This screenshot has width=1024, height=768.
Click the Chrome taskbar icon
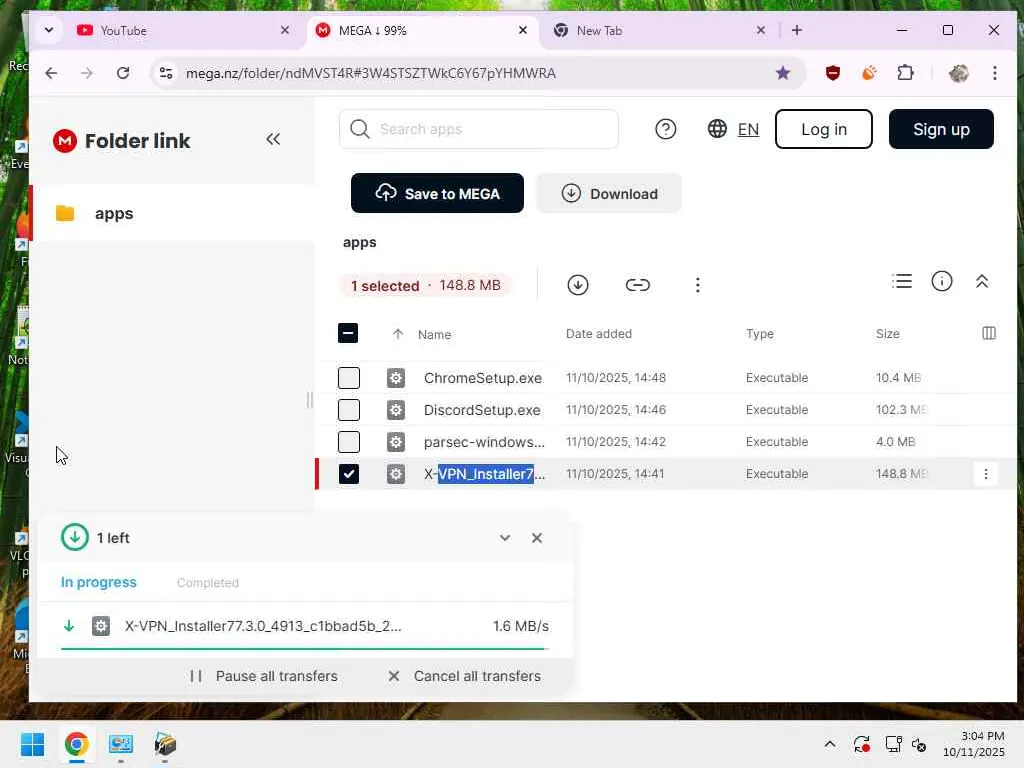click(76, 744)
